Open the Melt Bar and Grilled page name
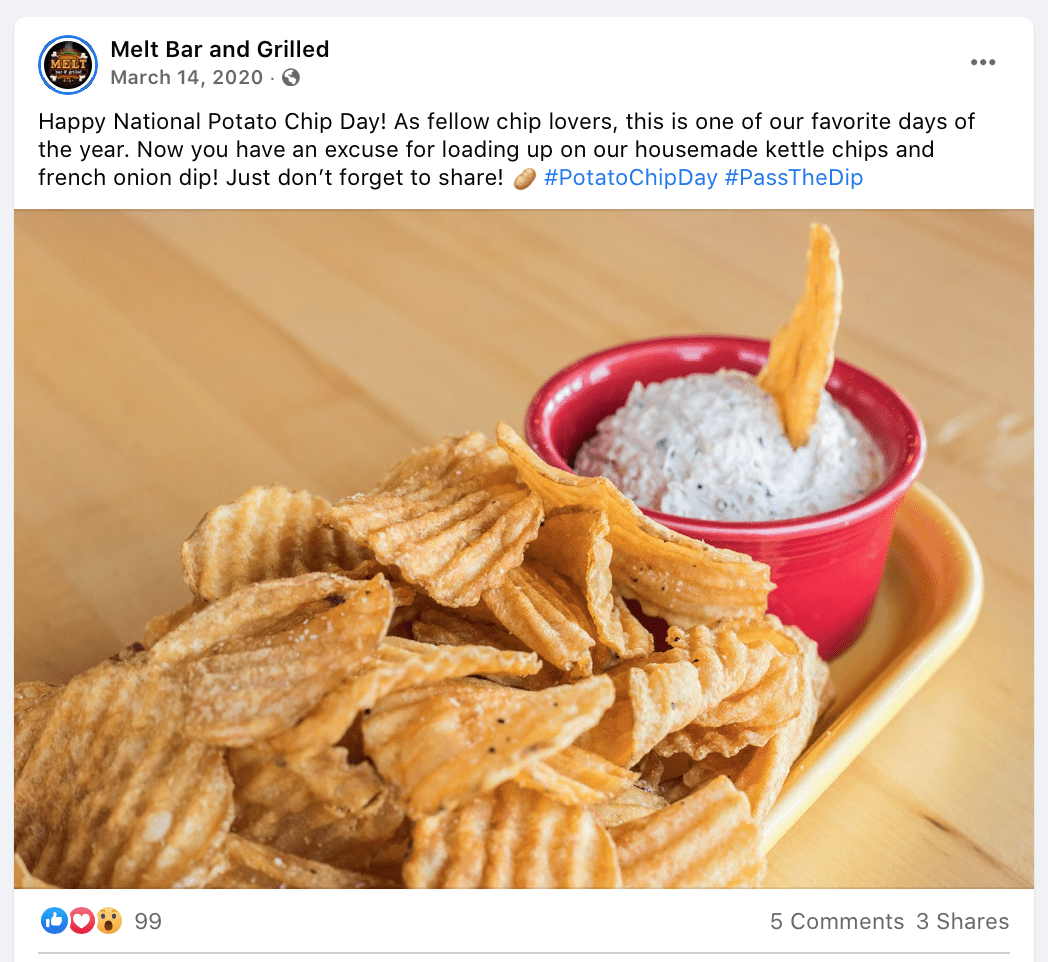The width and height of the screenshot is (1048, 962). (220, 49)
